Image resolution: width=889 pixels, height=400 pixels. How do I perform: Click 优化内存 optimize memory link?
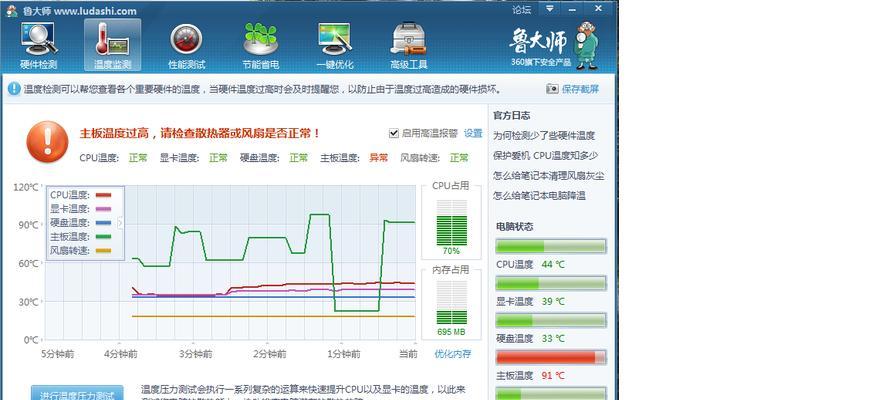pos(452,354)
